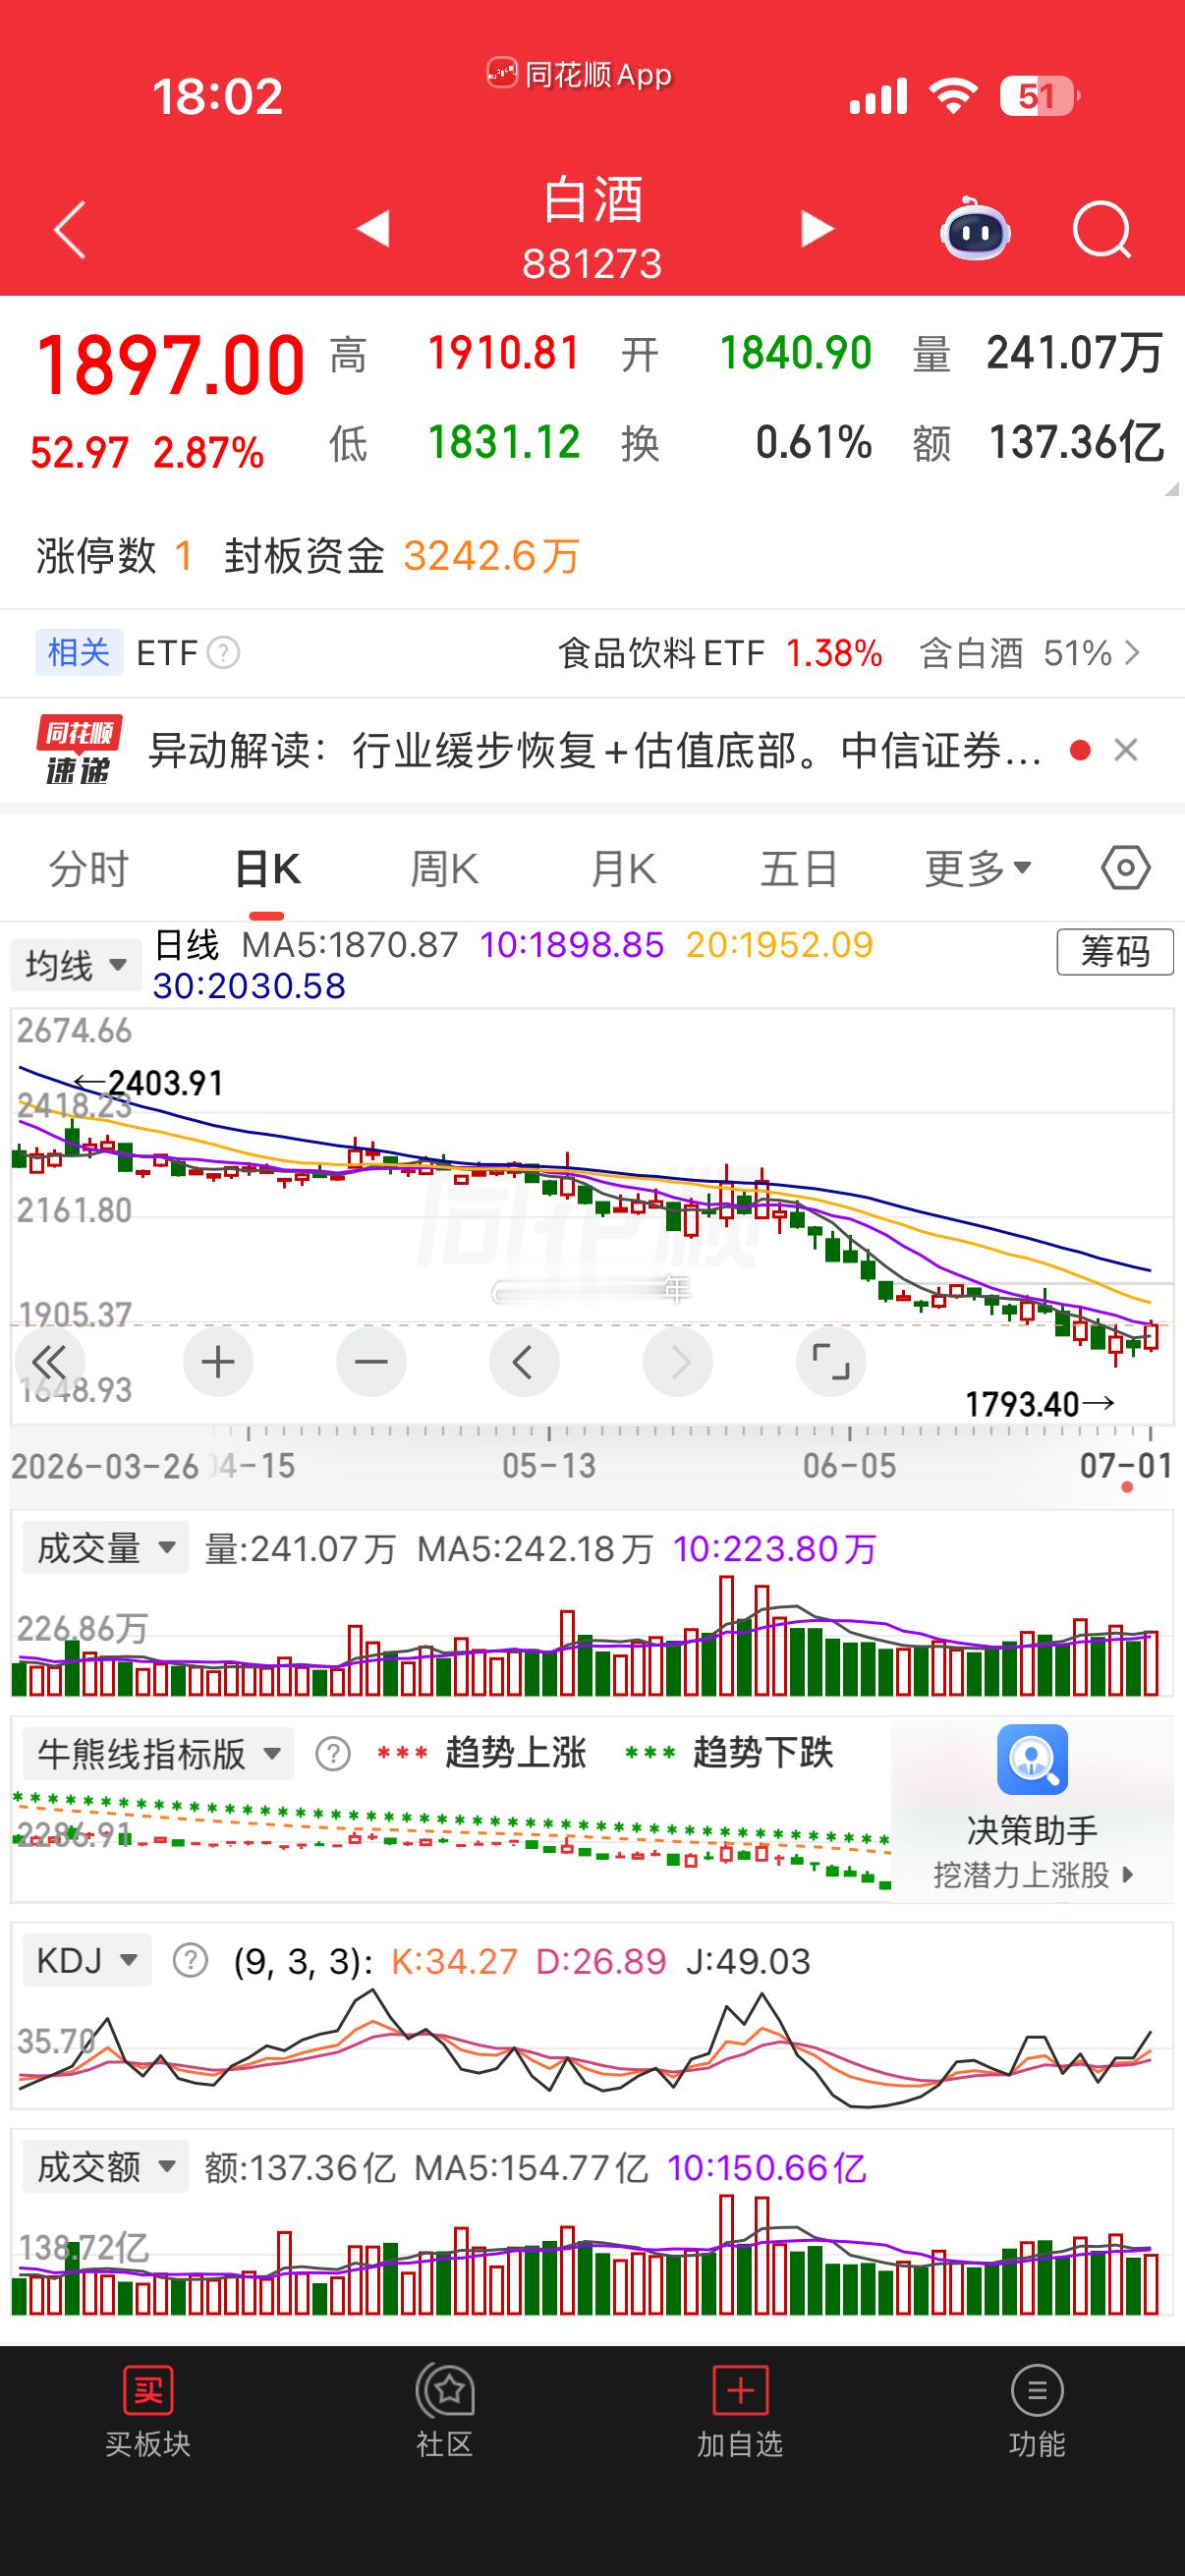The height and width of the screenshot is (2576, 1185).
Task: Switch to 周K tab
Action: coord(445,868)
